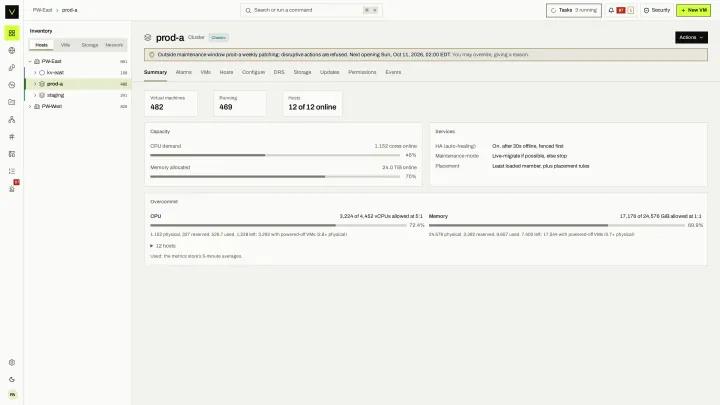Image resolution: width=720 pixels, height=405 pixels.
Task: Switch to the Updates tab
Action: click(330, 72)
